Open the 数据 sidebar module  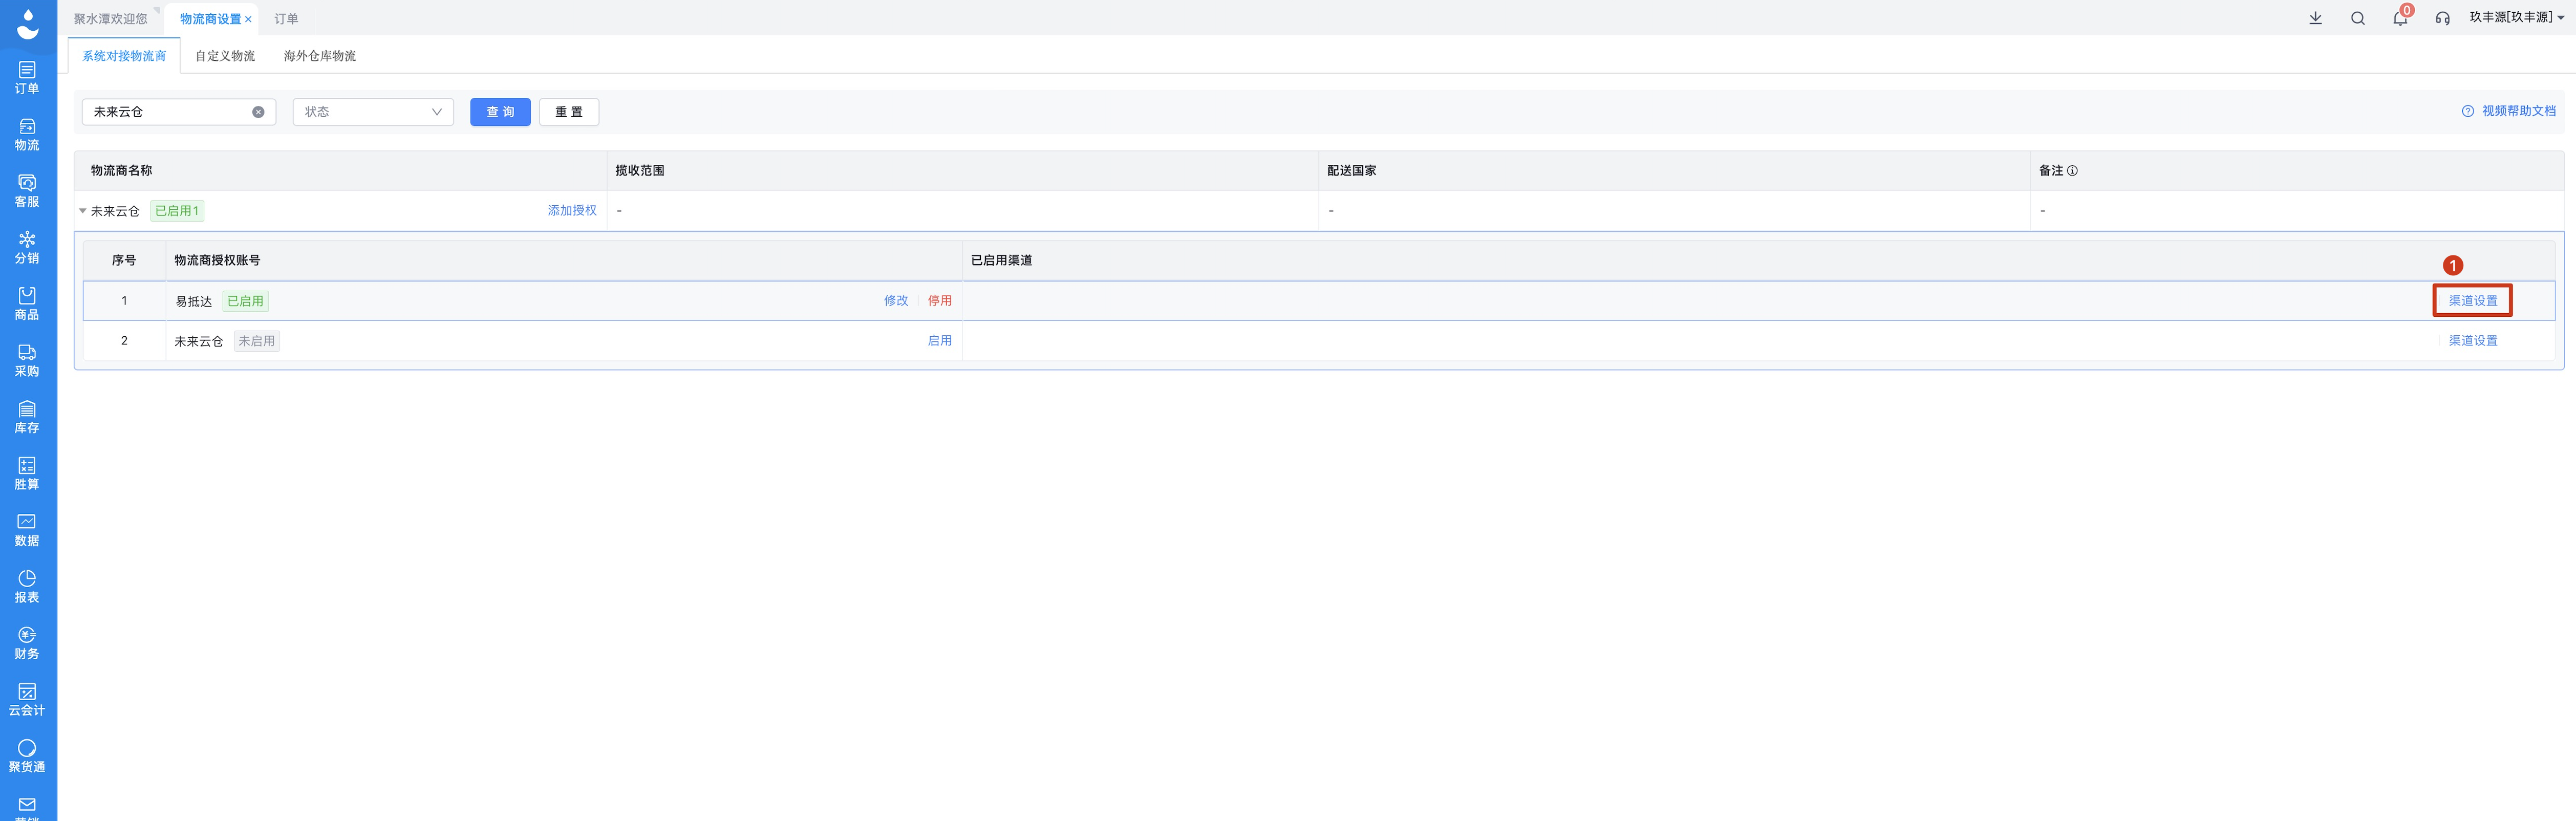[x=27, y=530]
